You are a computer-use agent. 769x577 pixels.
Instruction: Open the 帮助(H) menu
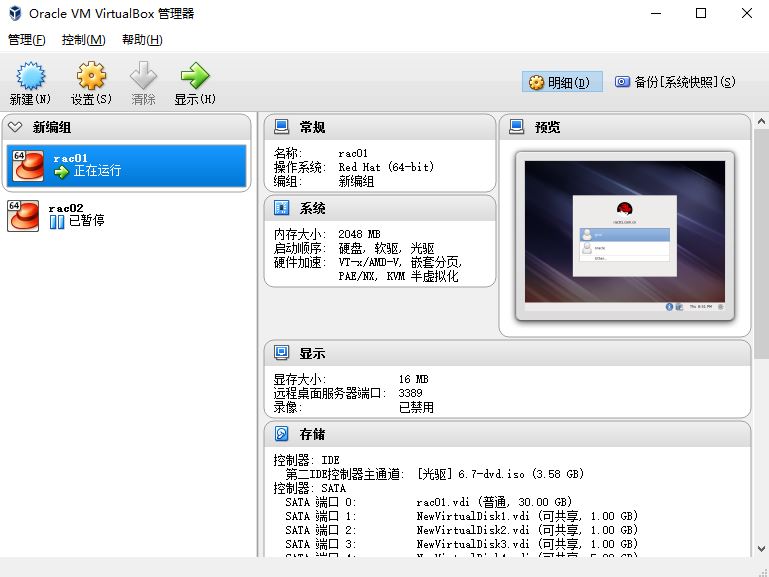pyautogui.click(x=142, y=40)
